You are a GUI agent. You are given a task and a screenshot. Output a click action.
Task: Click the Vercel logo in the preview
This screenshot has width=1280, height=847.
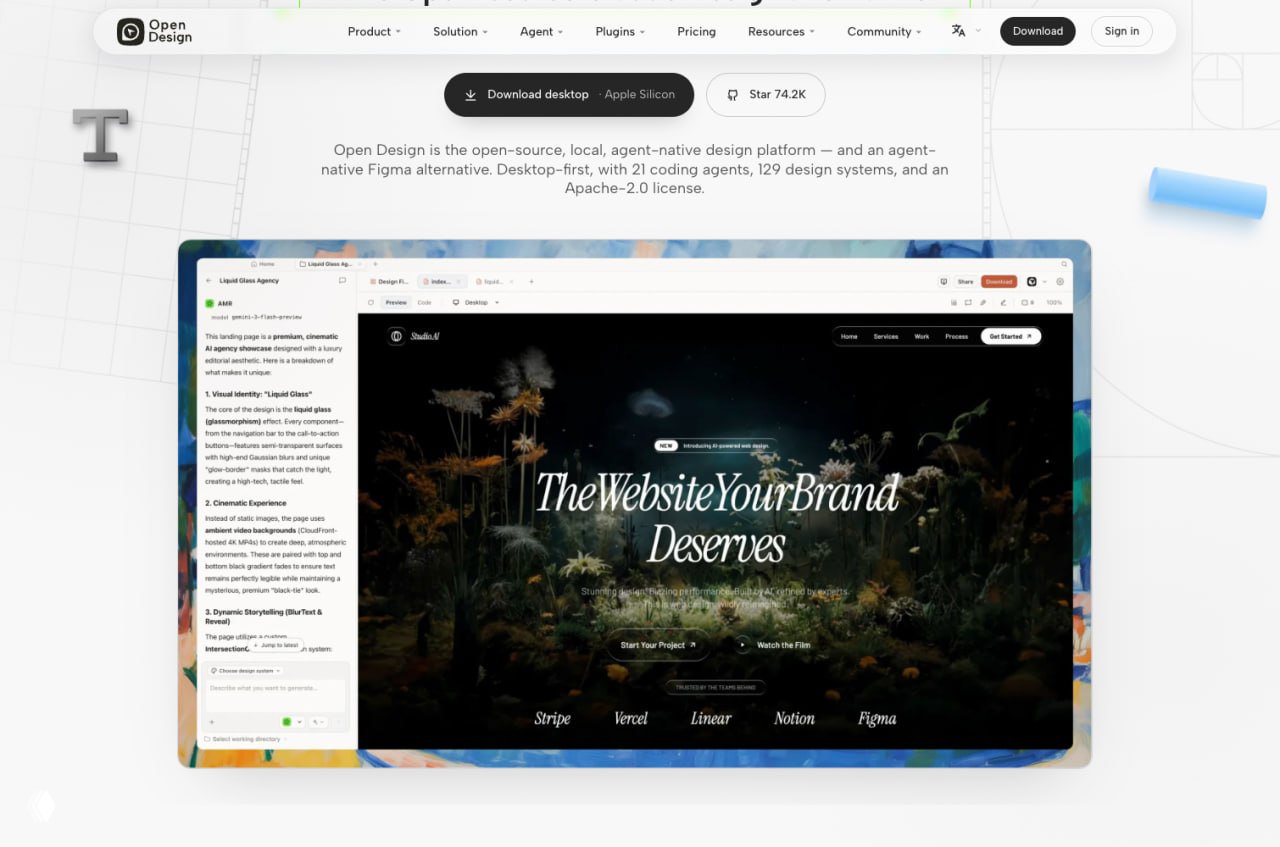631,718
